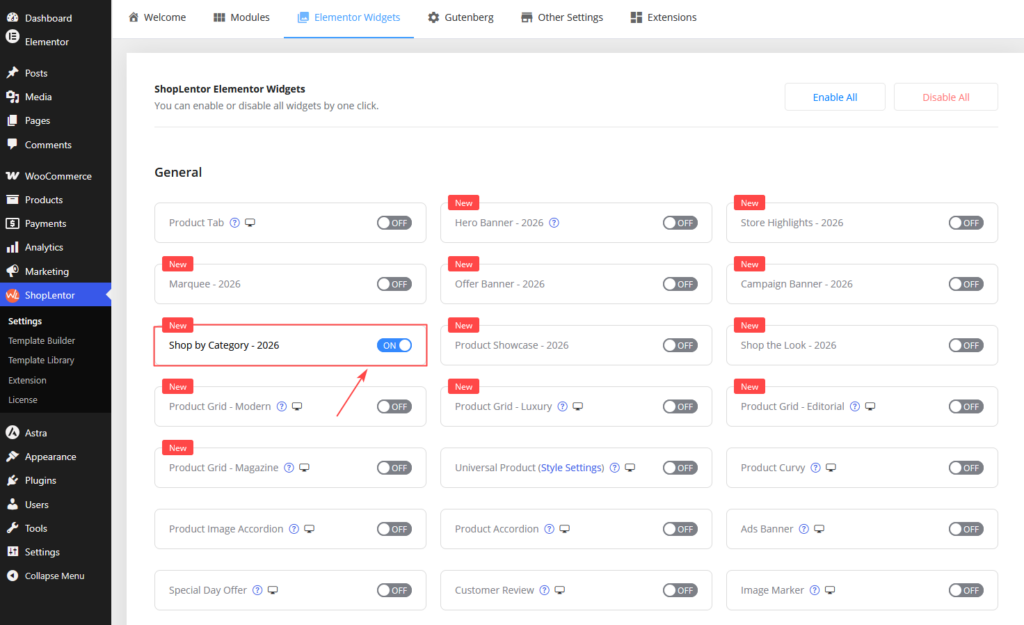Click the Astra logo icon in sidebar
1024x625 pixels.
coord(12,432)
